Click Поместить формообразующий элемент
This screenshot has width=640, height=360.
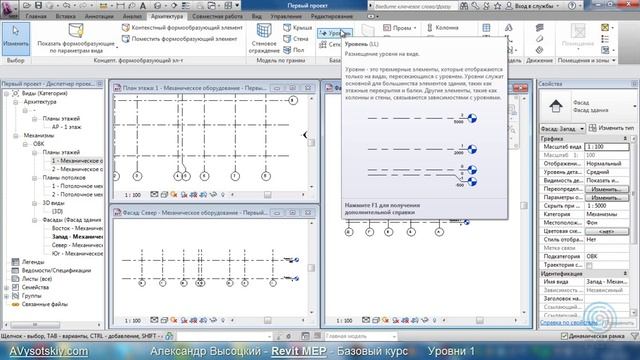[179, 39]
